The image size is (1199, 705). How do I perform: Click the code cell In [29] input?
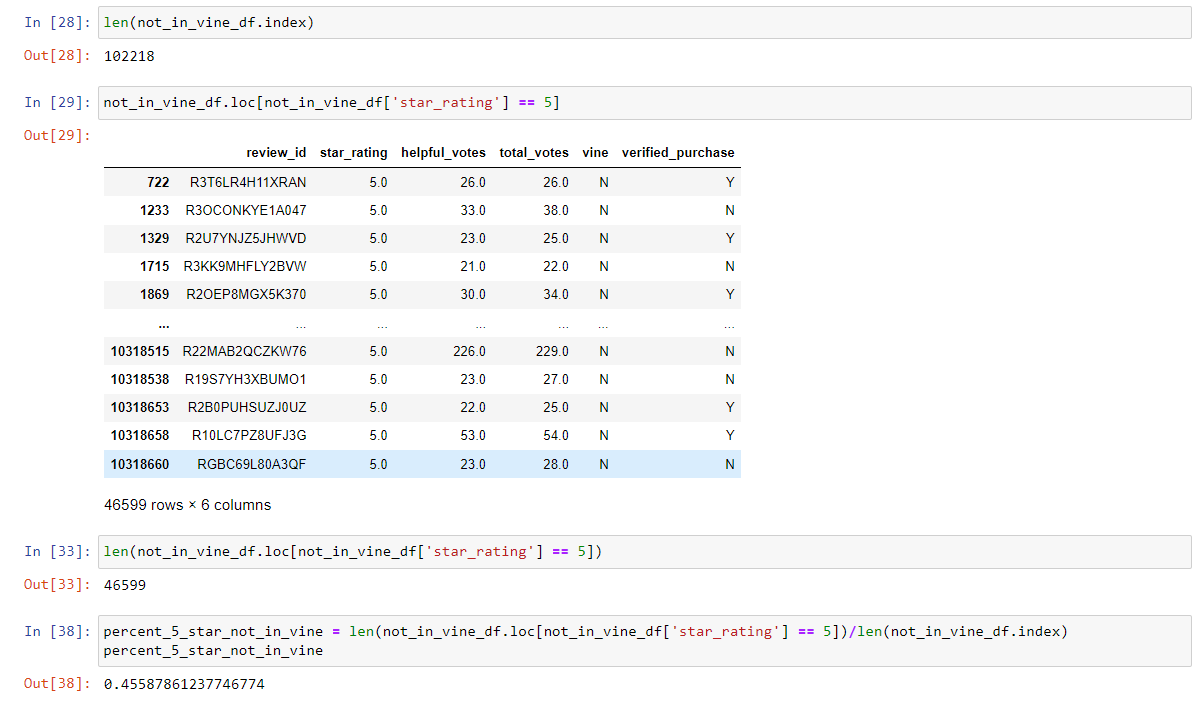click(x=644, y=102)
